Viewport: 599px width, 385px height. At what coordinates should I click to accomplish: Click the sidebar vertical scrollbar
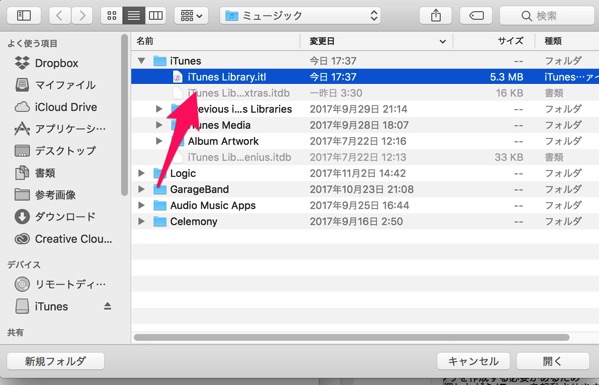pyautogui.click(x=125, y=115)
